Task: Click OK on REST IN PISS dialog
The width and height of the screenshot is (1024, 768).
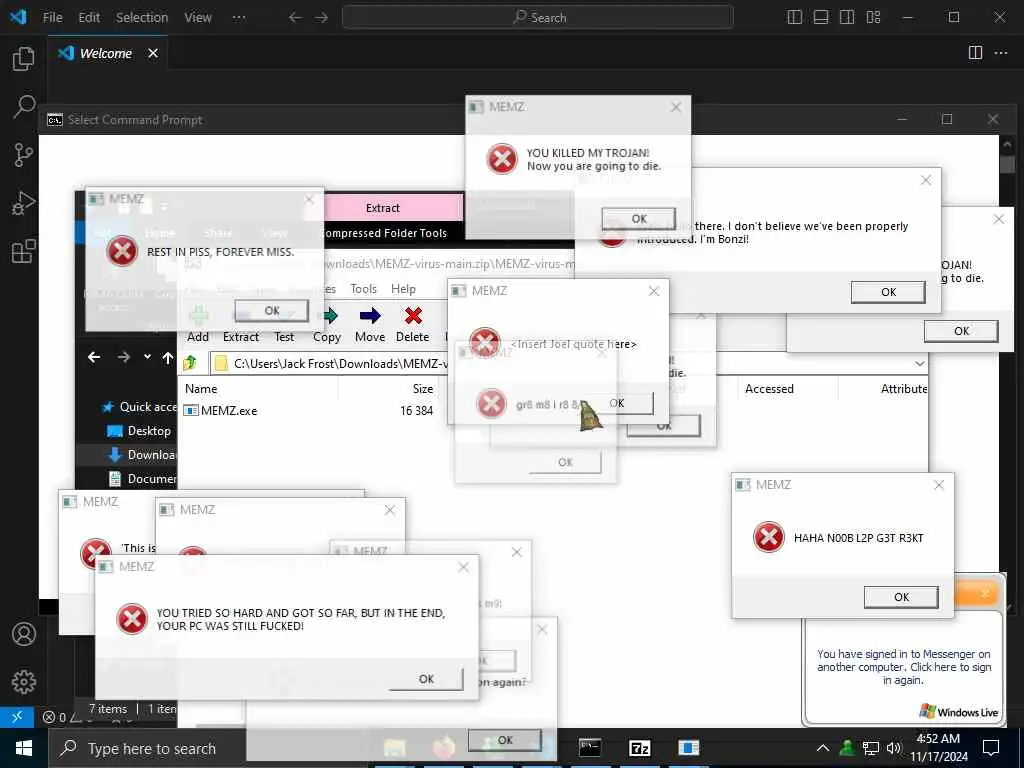Action: click(x=272, y=311)
